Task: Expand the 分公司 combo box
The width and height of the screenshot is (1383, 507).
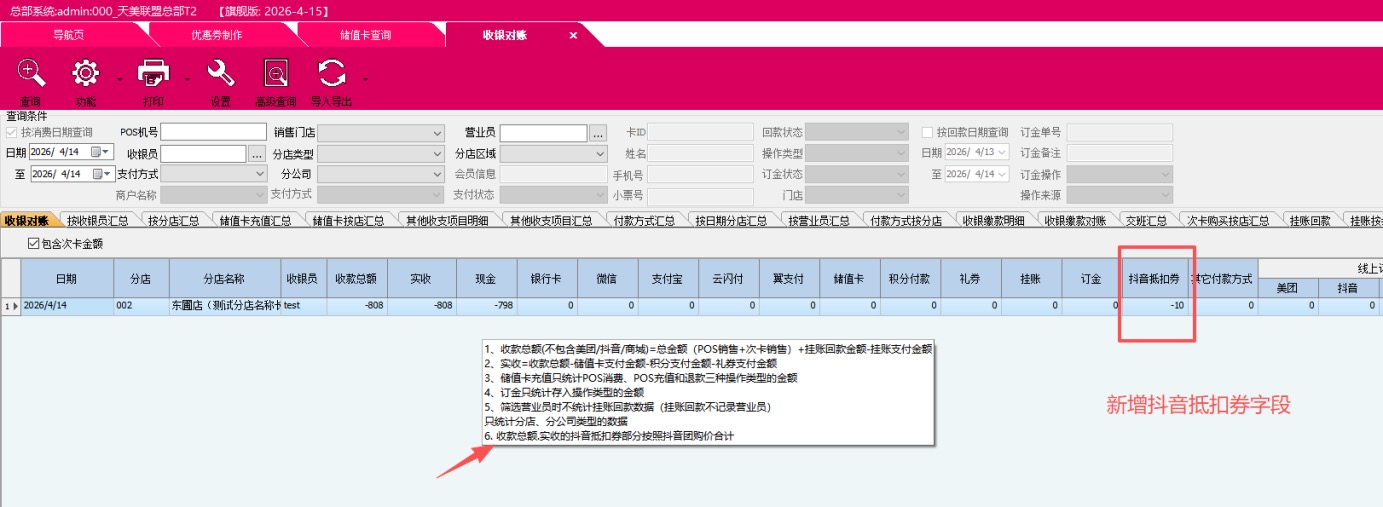Action: 437,174
